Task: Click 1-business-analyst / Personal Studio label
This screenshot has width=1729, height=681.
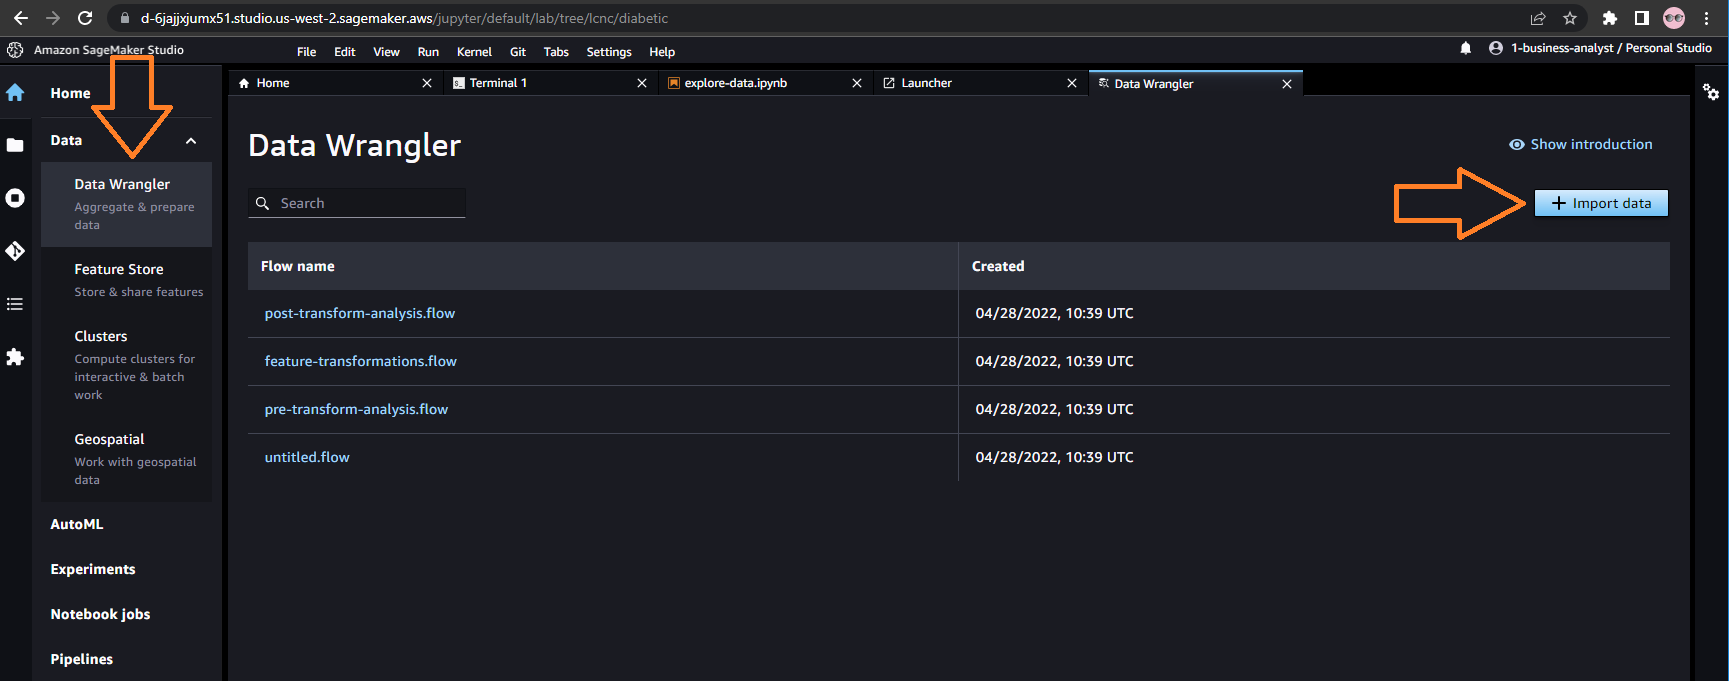Action: point(1611,48)
